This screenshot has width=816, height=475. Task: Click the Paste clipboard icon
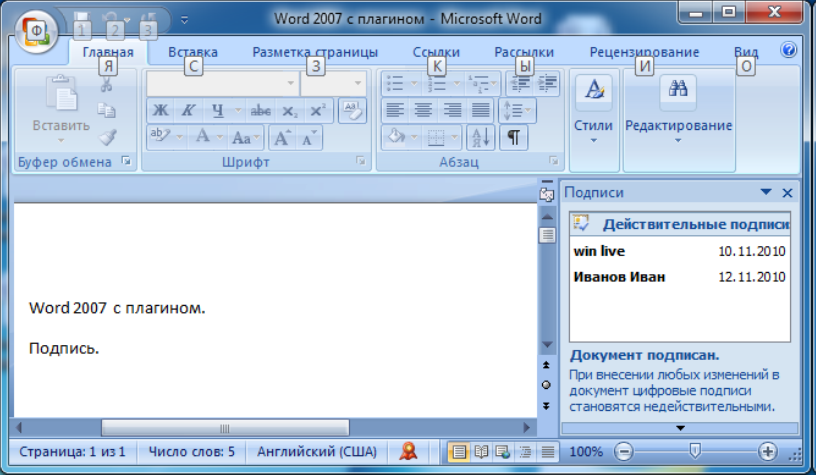click(x=61, y=94)
